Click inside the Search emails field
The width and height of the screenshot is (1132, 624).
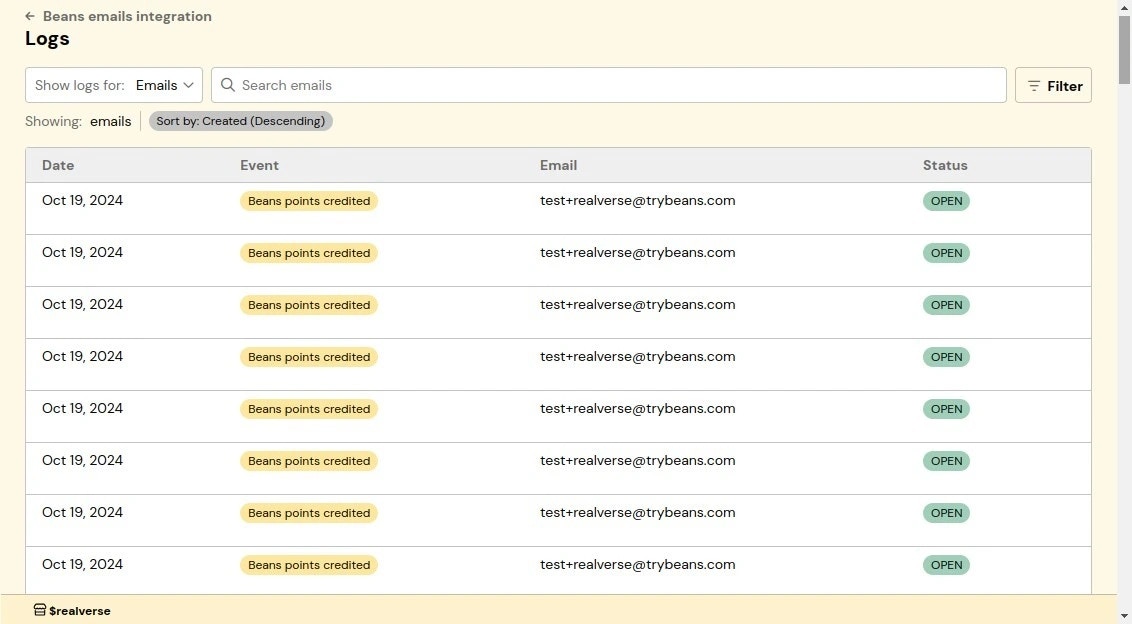click(500, 85)
